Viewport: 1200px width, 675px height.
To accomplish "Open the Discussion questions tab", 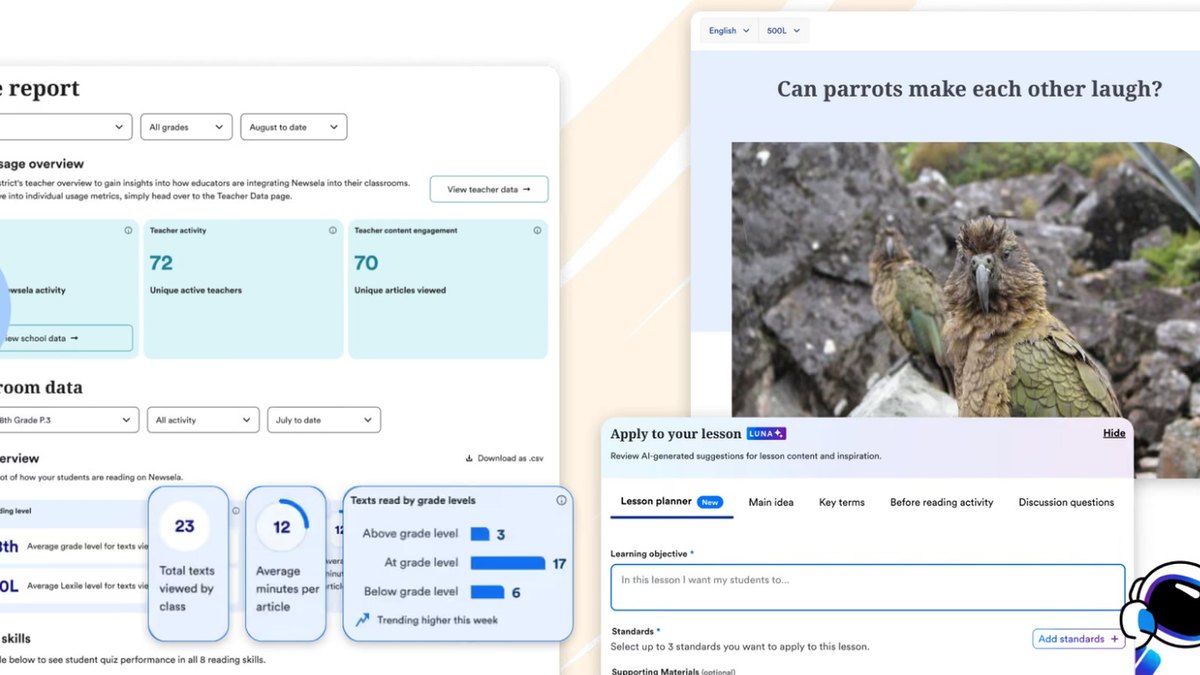I will [x=1066, y=502].
